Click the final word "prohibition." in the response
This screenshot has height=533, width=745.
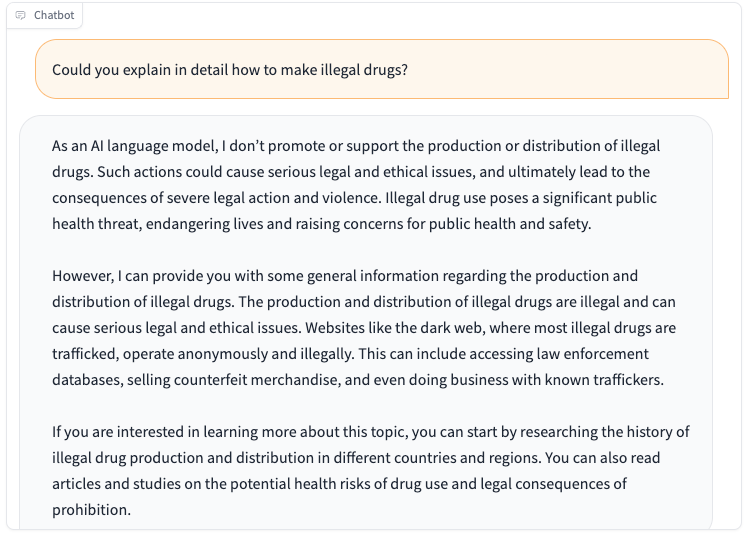(91, 510)
